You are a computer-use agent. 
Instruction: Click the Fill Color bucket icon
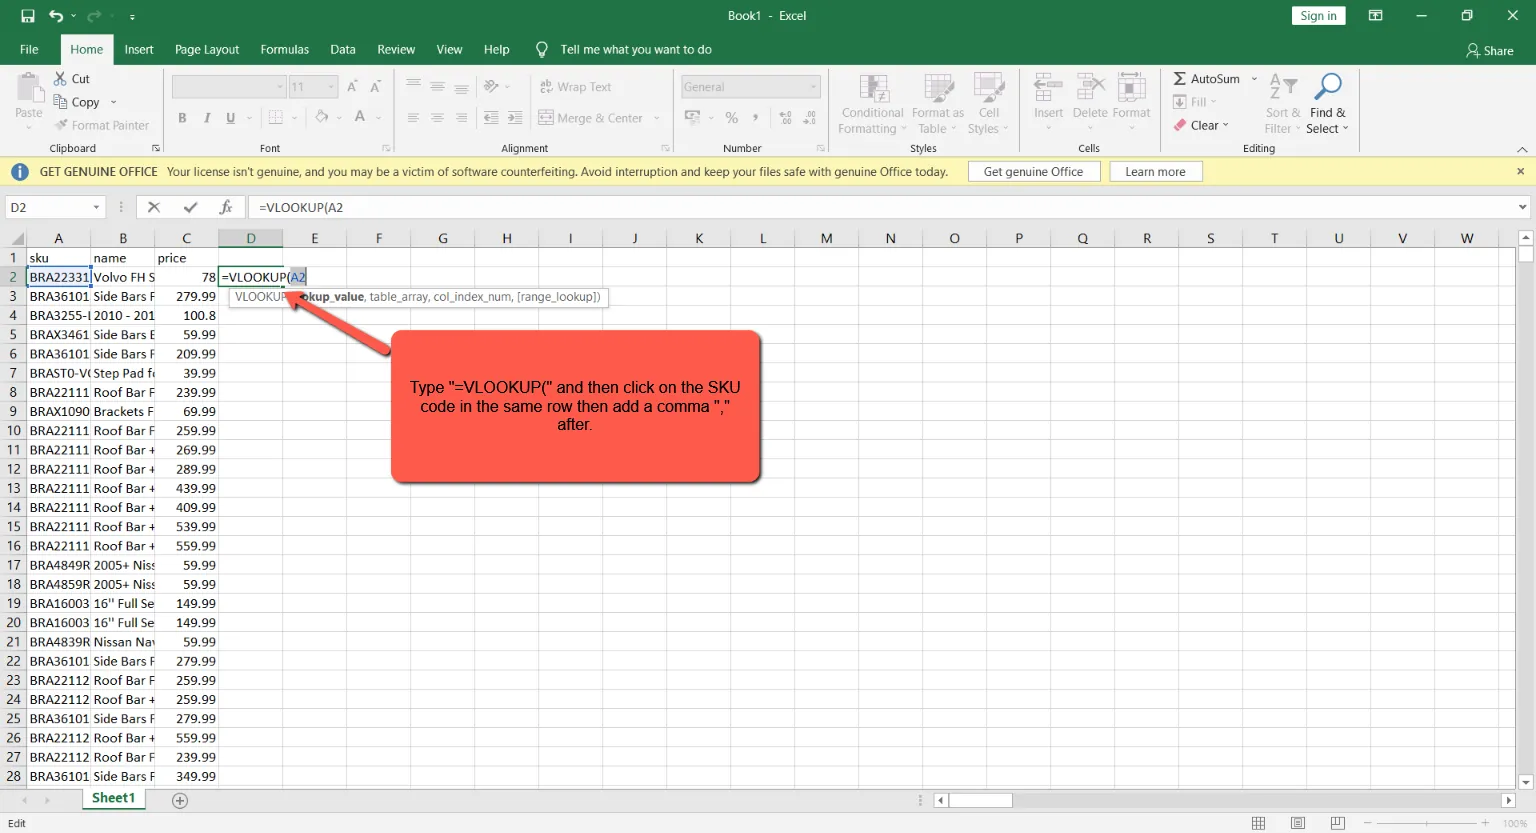point(322,118)
